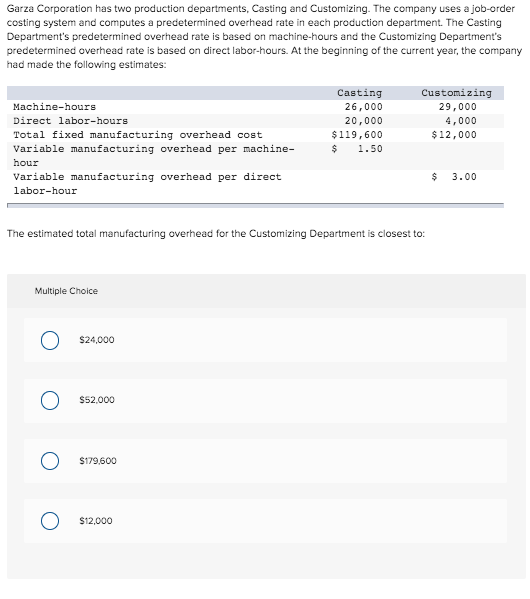This screenshot has height=599, width=530.
Task: Click the estimated total manufacturing overhead question text
Action: coord(216,234)
